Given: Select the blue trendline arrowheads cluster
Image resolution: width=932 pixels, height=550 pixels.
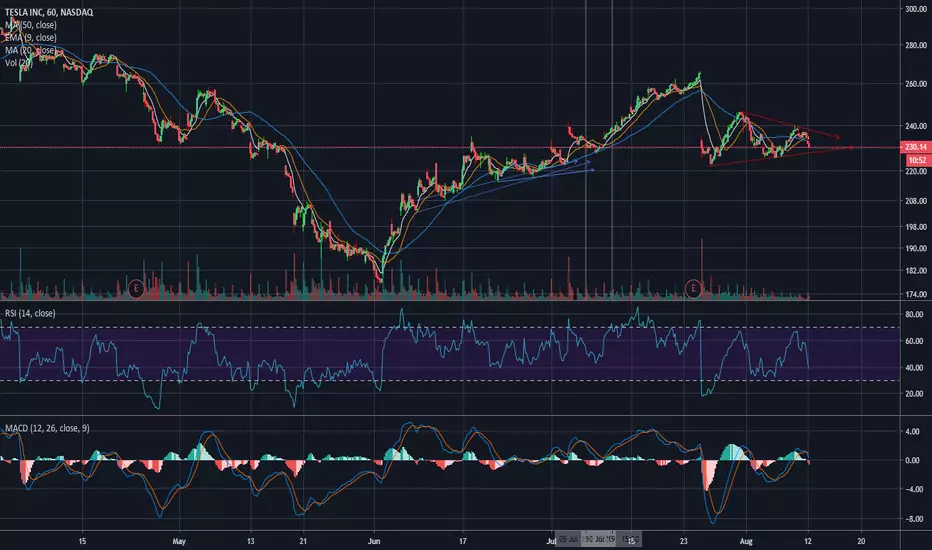Looking at the screenshot, I should coord(591,164).
